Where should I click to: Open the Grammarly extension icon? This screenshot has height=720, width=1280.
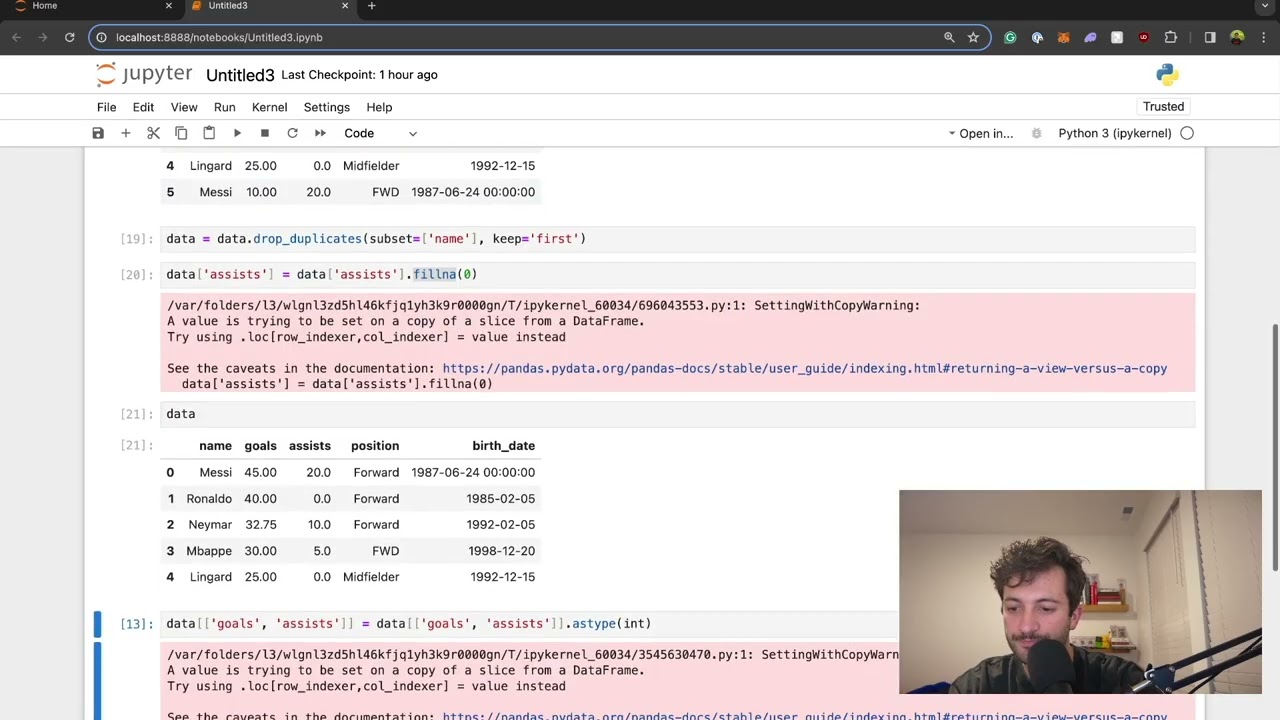pyautogui.click(x=1010, y=37)
